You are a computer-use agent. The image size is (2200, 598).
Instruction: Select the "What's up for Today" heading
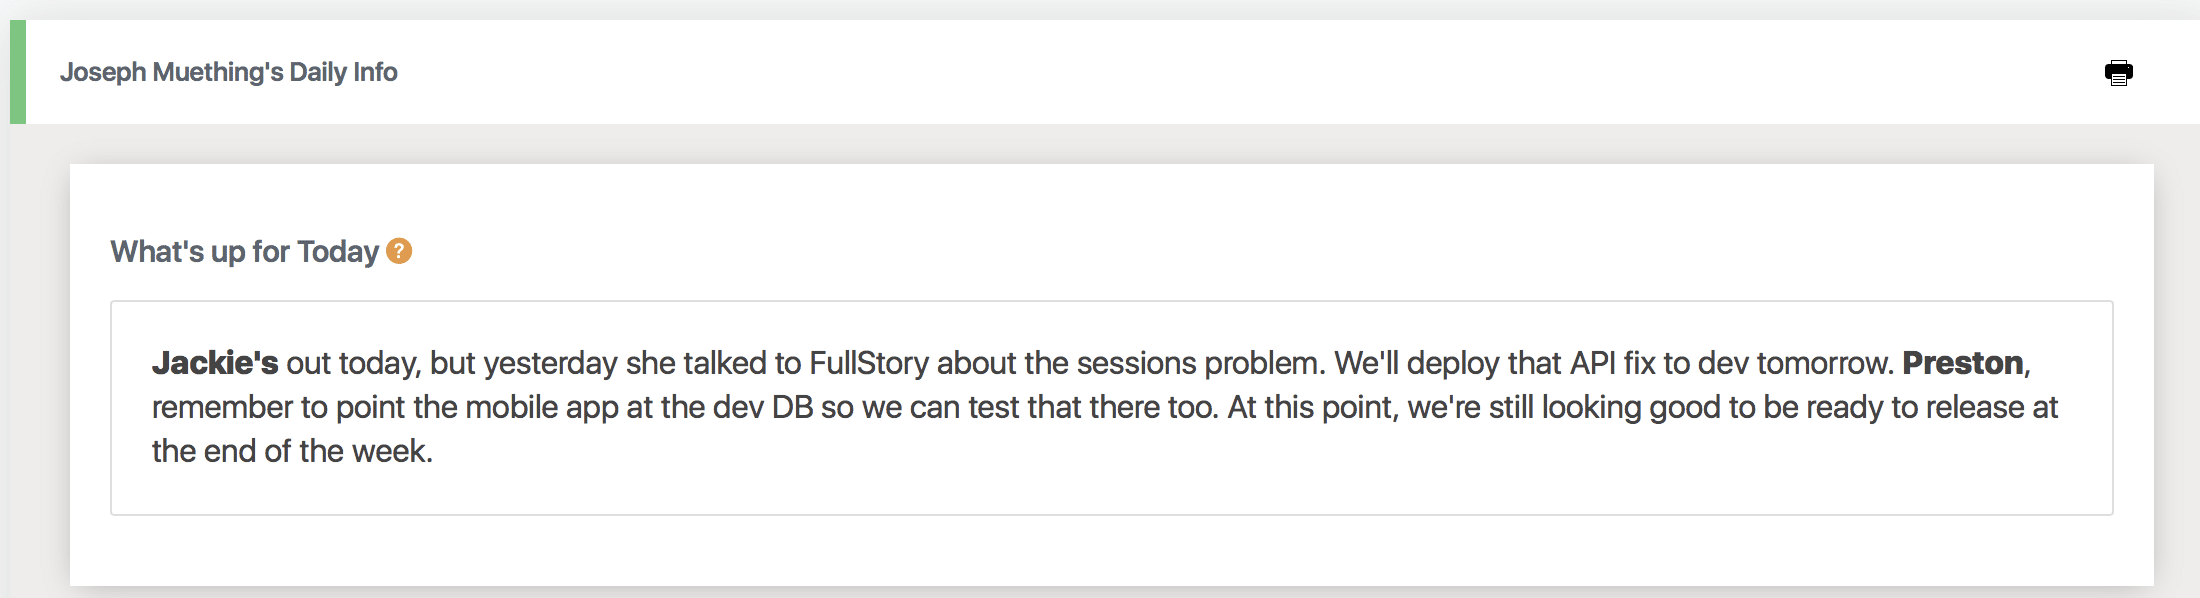pyautogui.click(x=244, y=252)
